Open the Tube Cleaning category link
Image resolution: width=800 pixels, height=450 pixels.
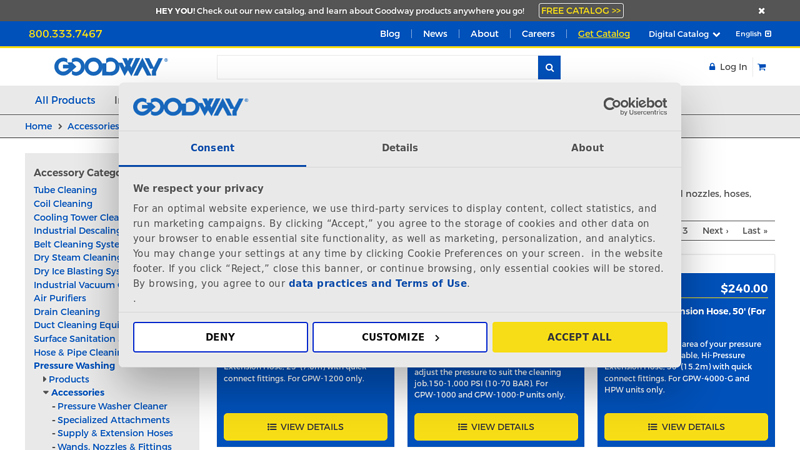tap(65, 190)
